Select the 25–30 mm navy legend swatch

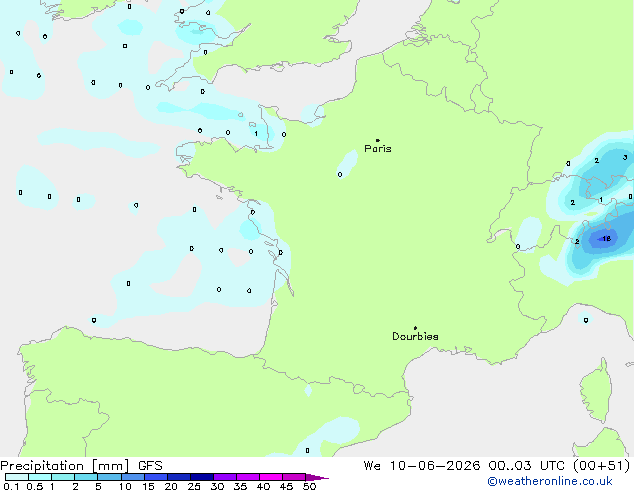pyautogui.click(x=202, y=477)
